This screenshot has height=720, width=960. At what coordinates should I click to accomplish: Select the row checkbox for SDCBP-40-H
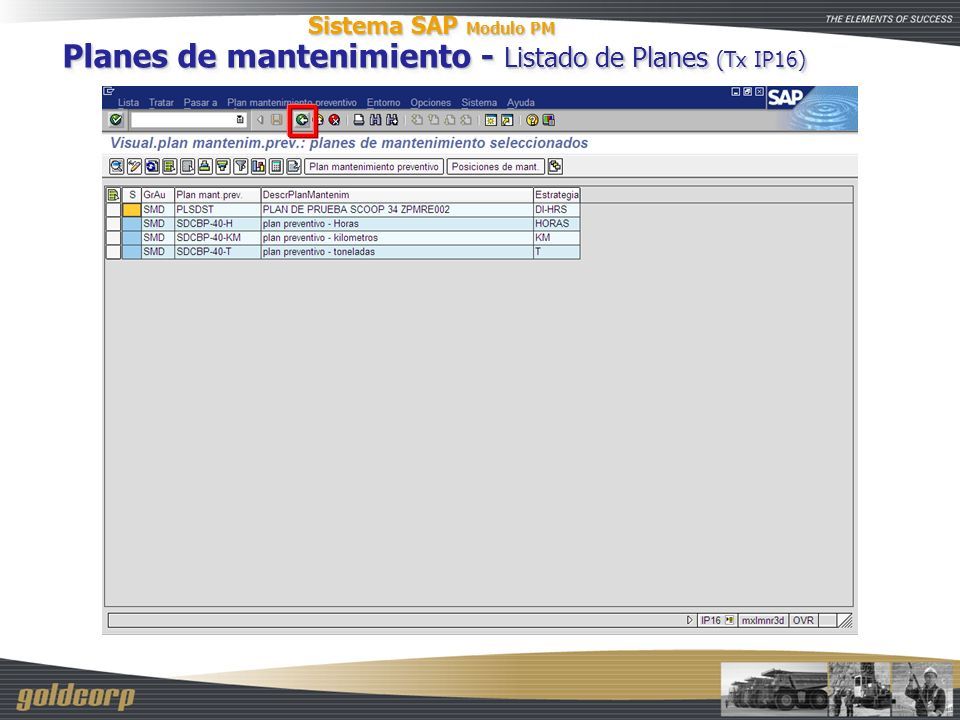pyautogui.click(x=113, y=223)
